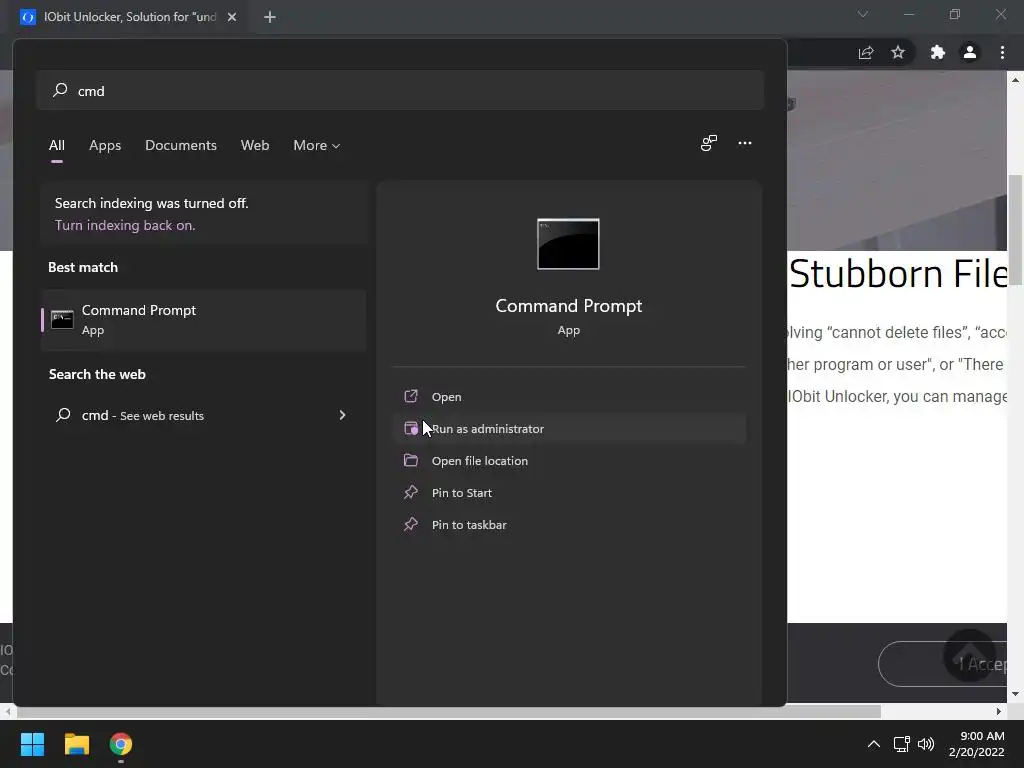Launch File Explorer from the taskbar

click(76, 744)
